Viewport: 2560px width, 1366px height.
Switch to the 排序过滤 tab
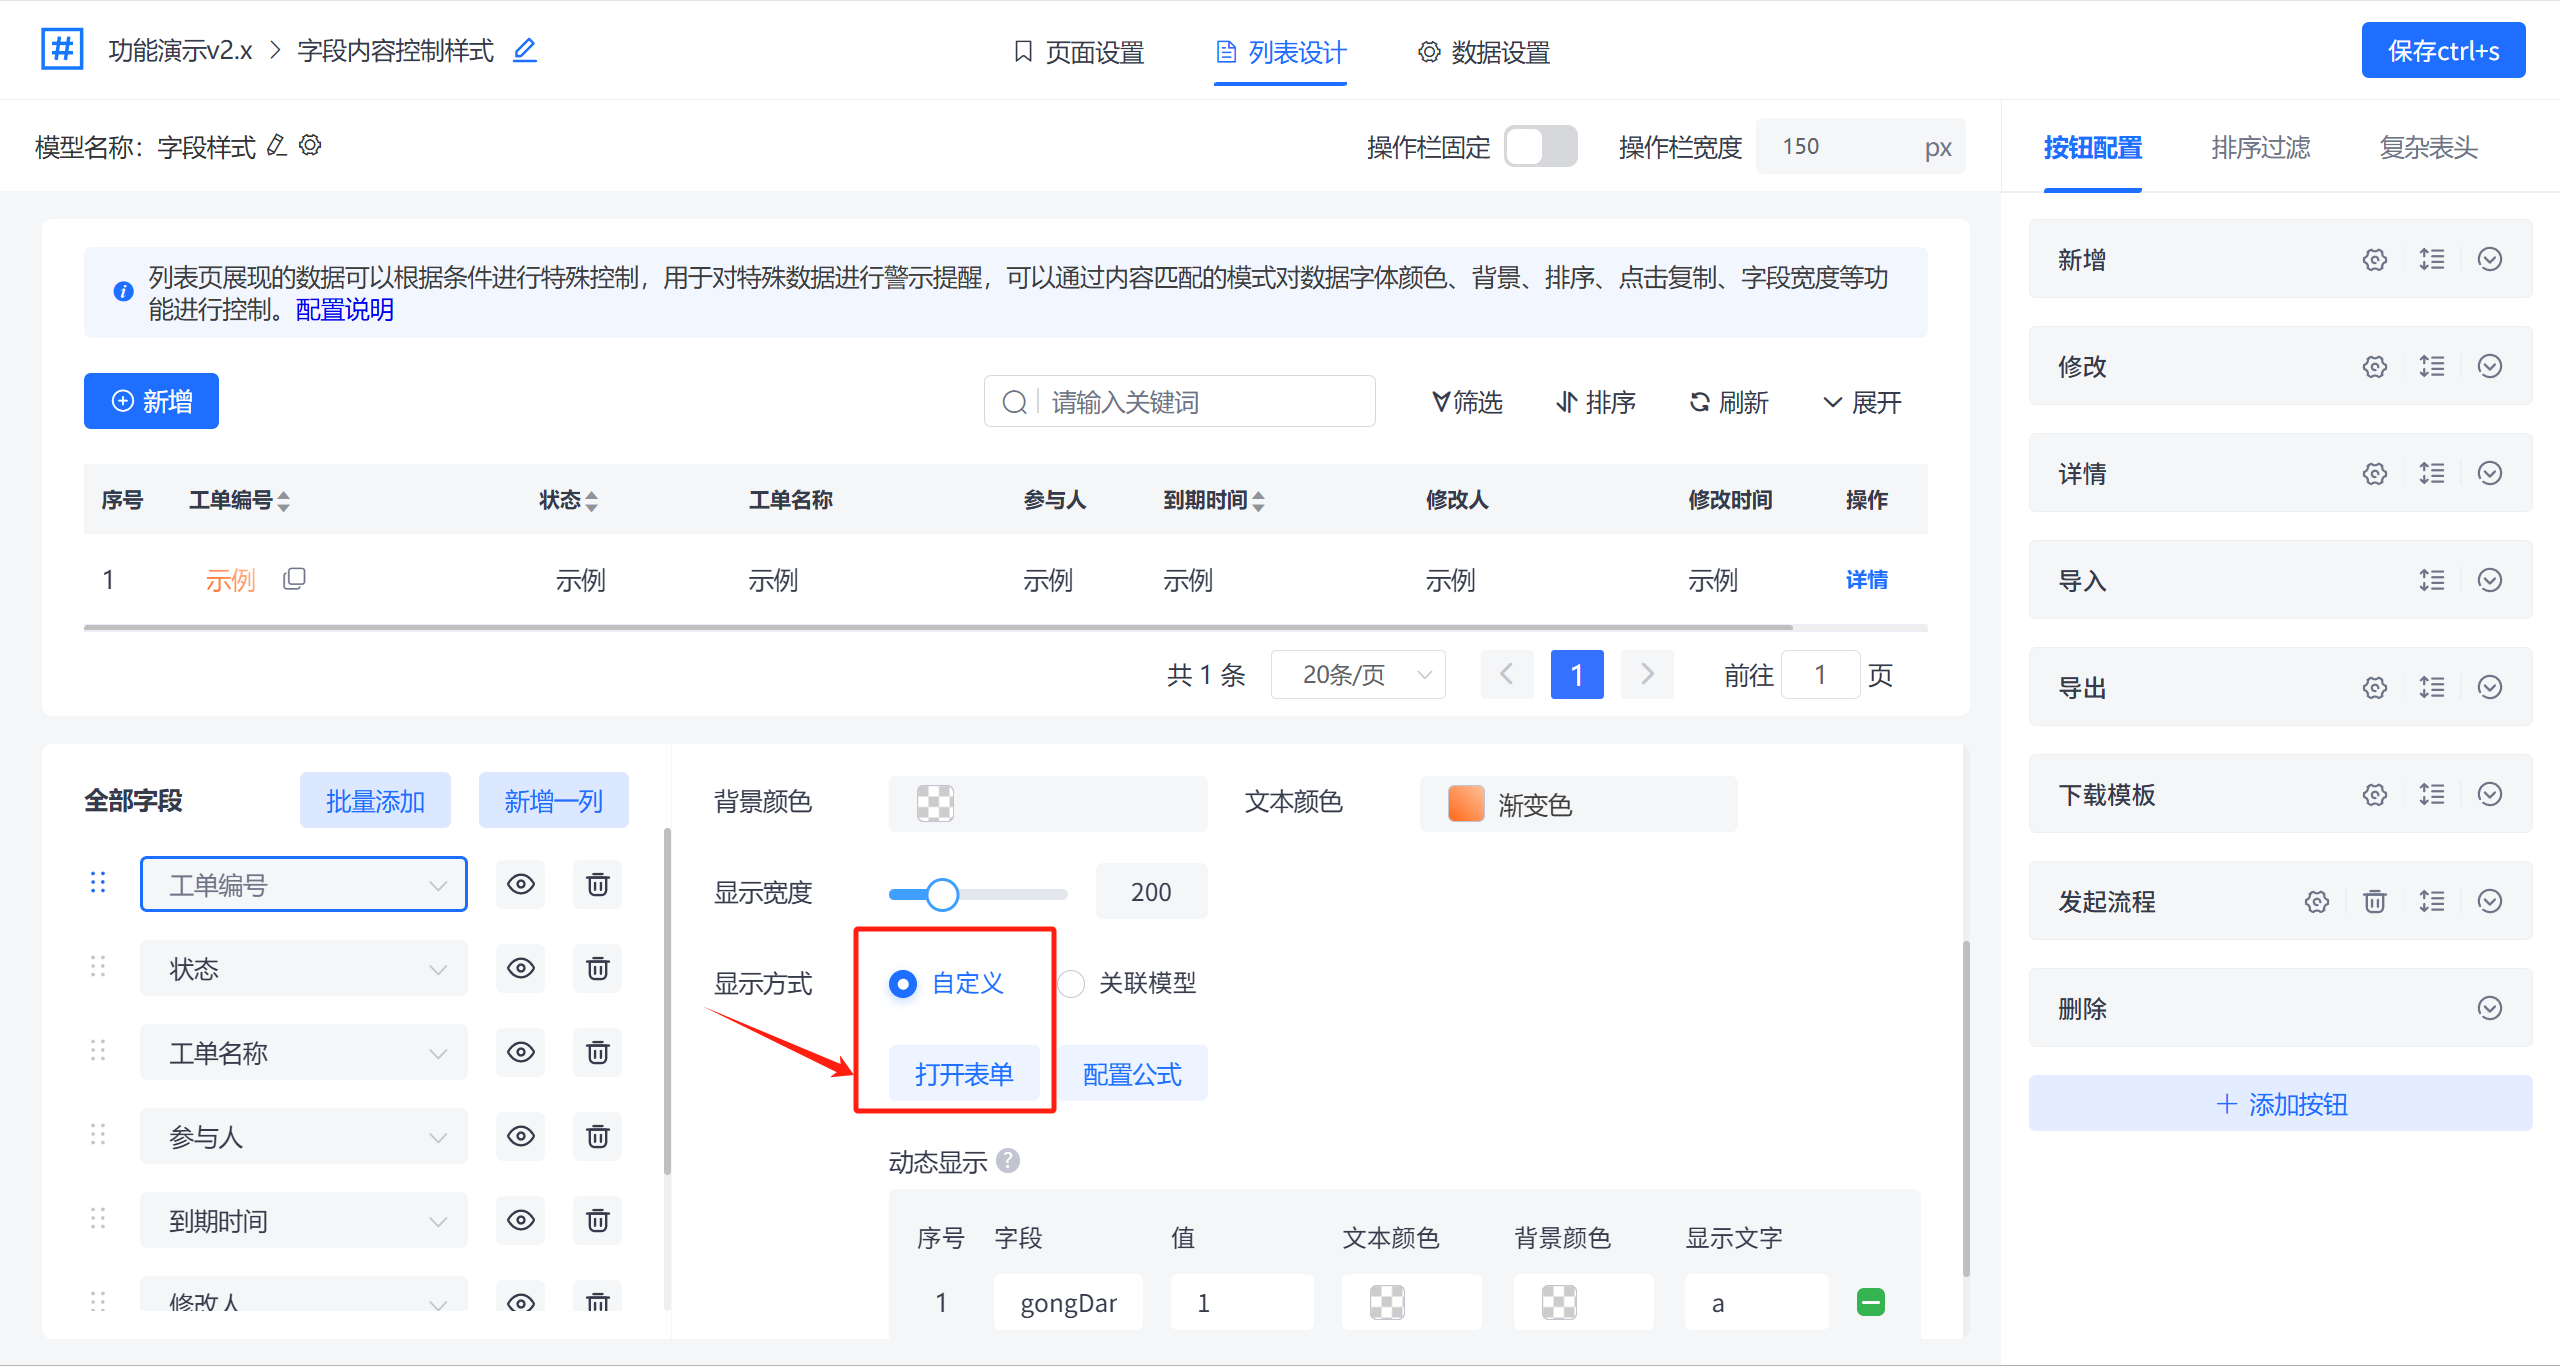coord(2260,148)
